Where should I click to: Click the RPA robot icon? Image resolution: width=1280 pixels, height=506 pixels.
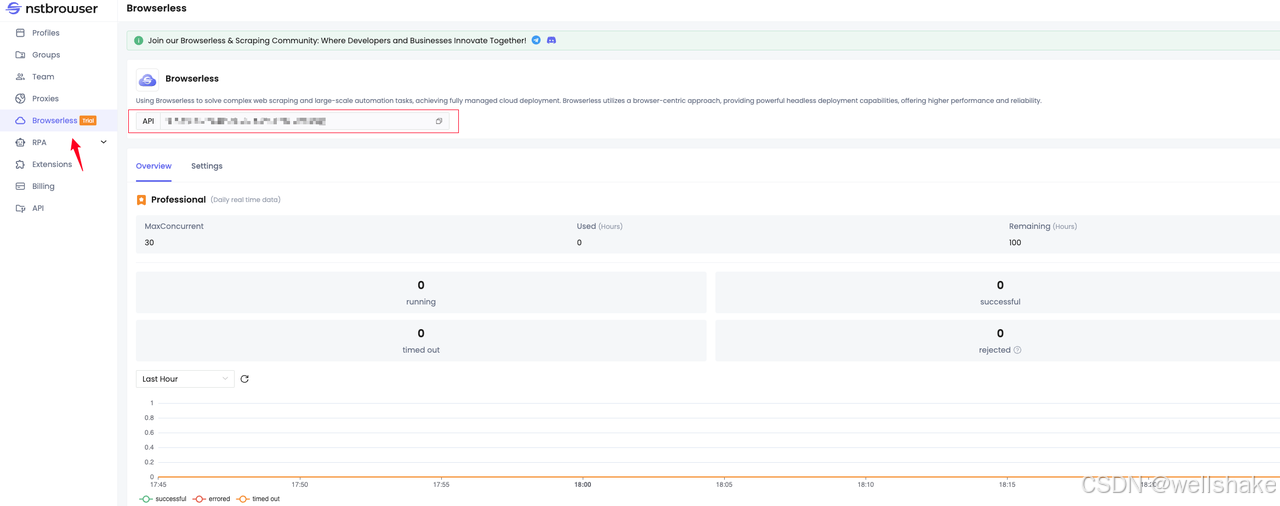(20, 143)
